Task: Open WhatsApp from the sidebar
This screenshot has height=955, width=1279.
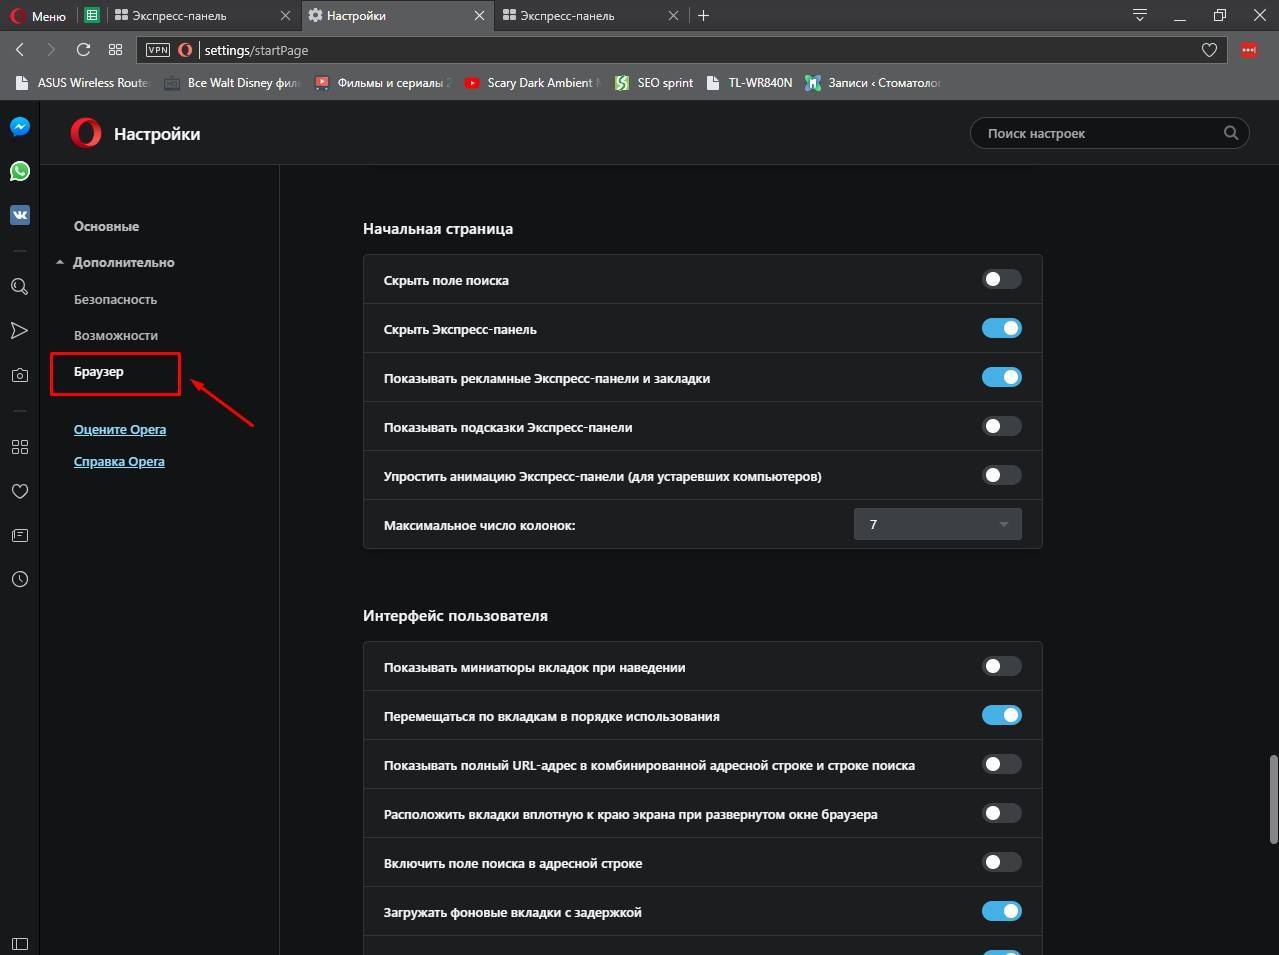Action: tap(20, 171)
